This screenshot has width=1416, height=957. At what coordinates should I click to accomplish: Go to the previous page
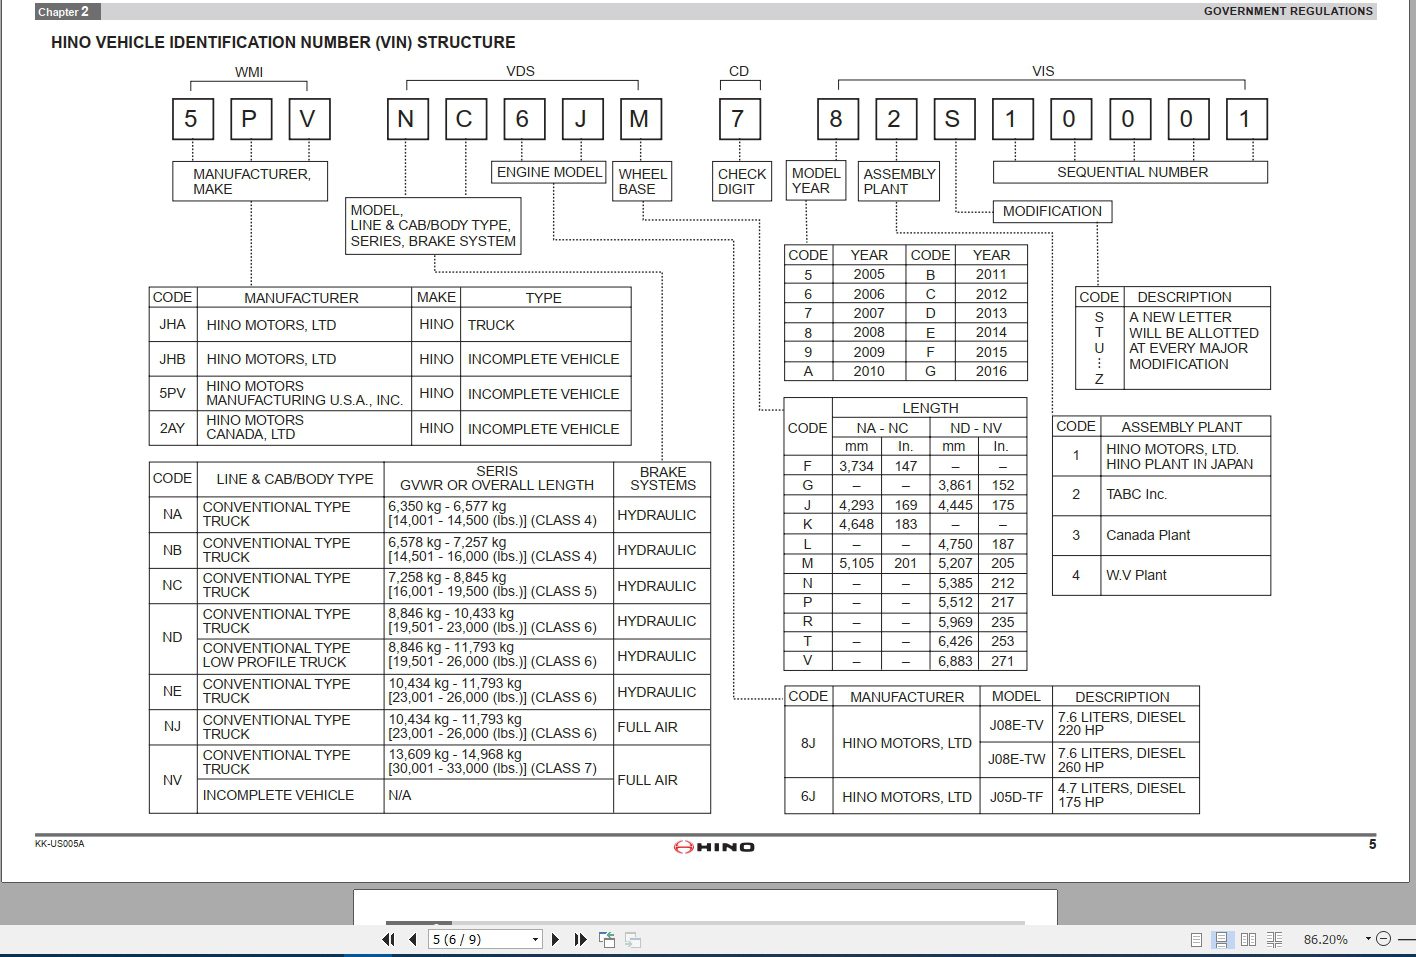pos(412,939)
